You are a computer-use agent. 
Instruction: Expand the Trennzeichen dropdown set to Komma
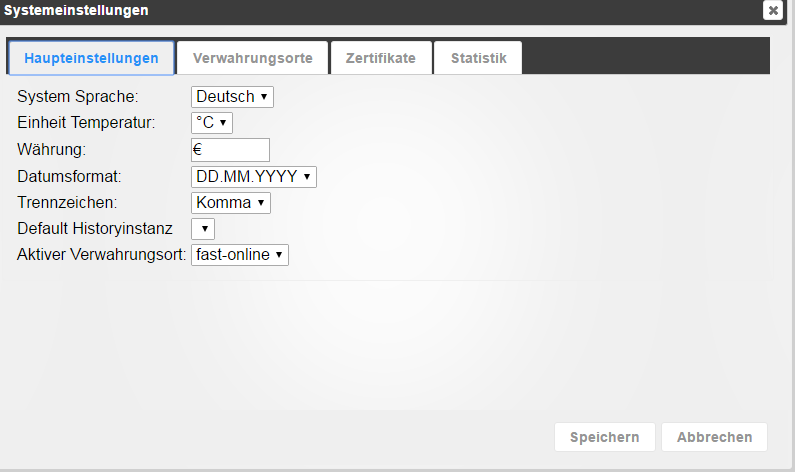(231, 203)
